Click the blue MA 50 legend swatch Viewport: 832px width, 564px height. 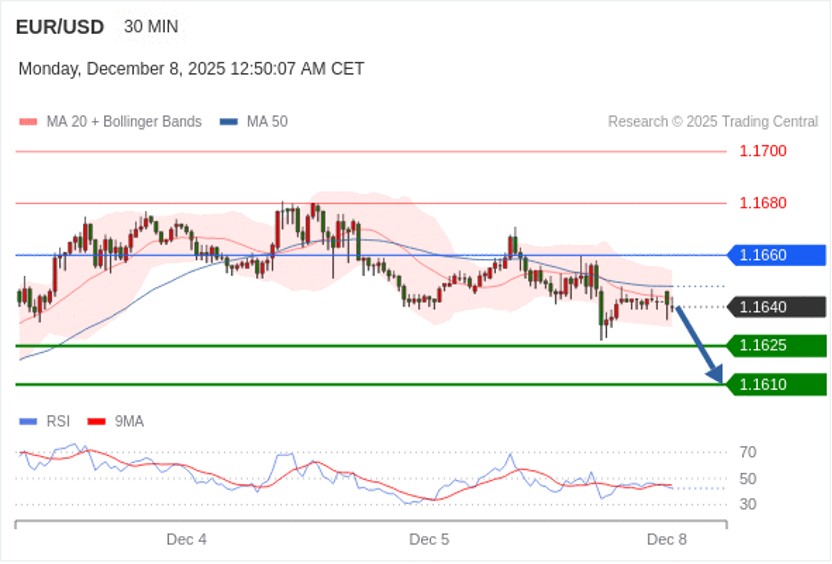pos(229,122)
